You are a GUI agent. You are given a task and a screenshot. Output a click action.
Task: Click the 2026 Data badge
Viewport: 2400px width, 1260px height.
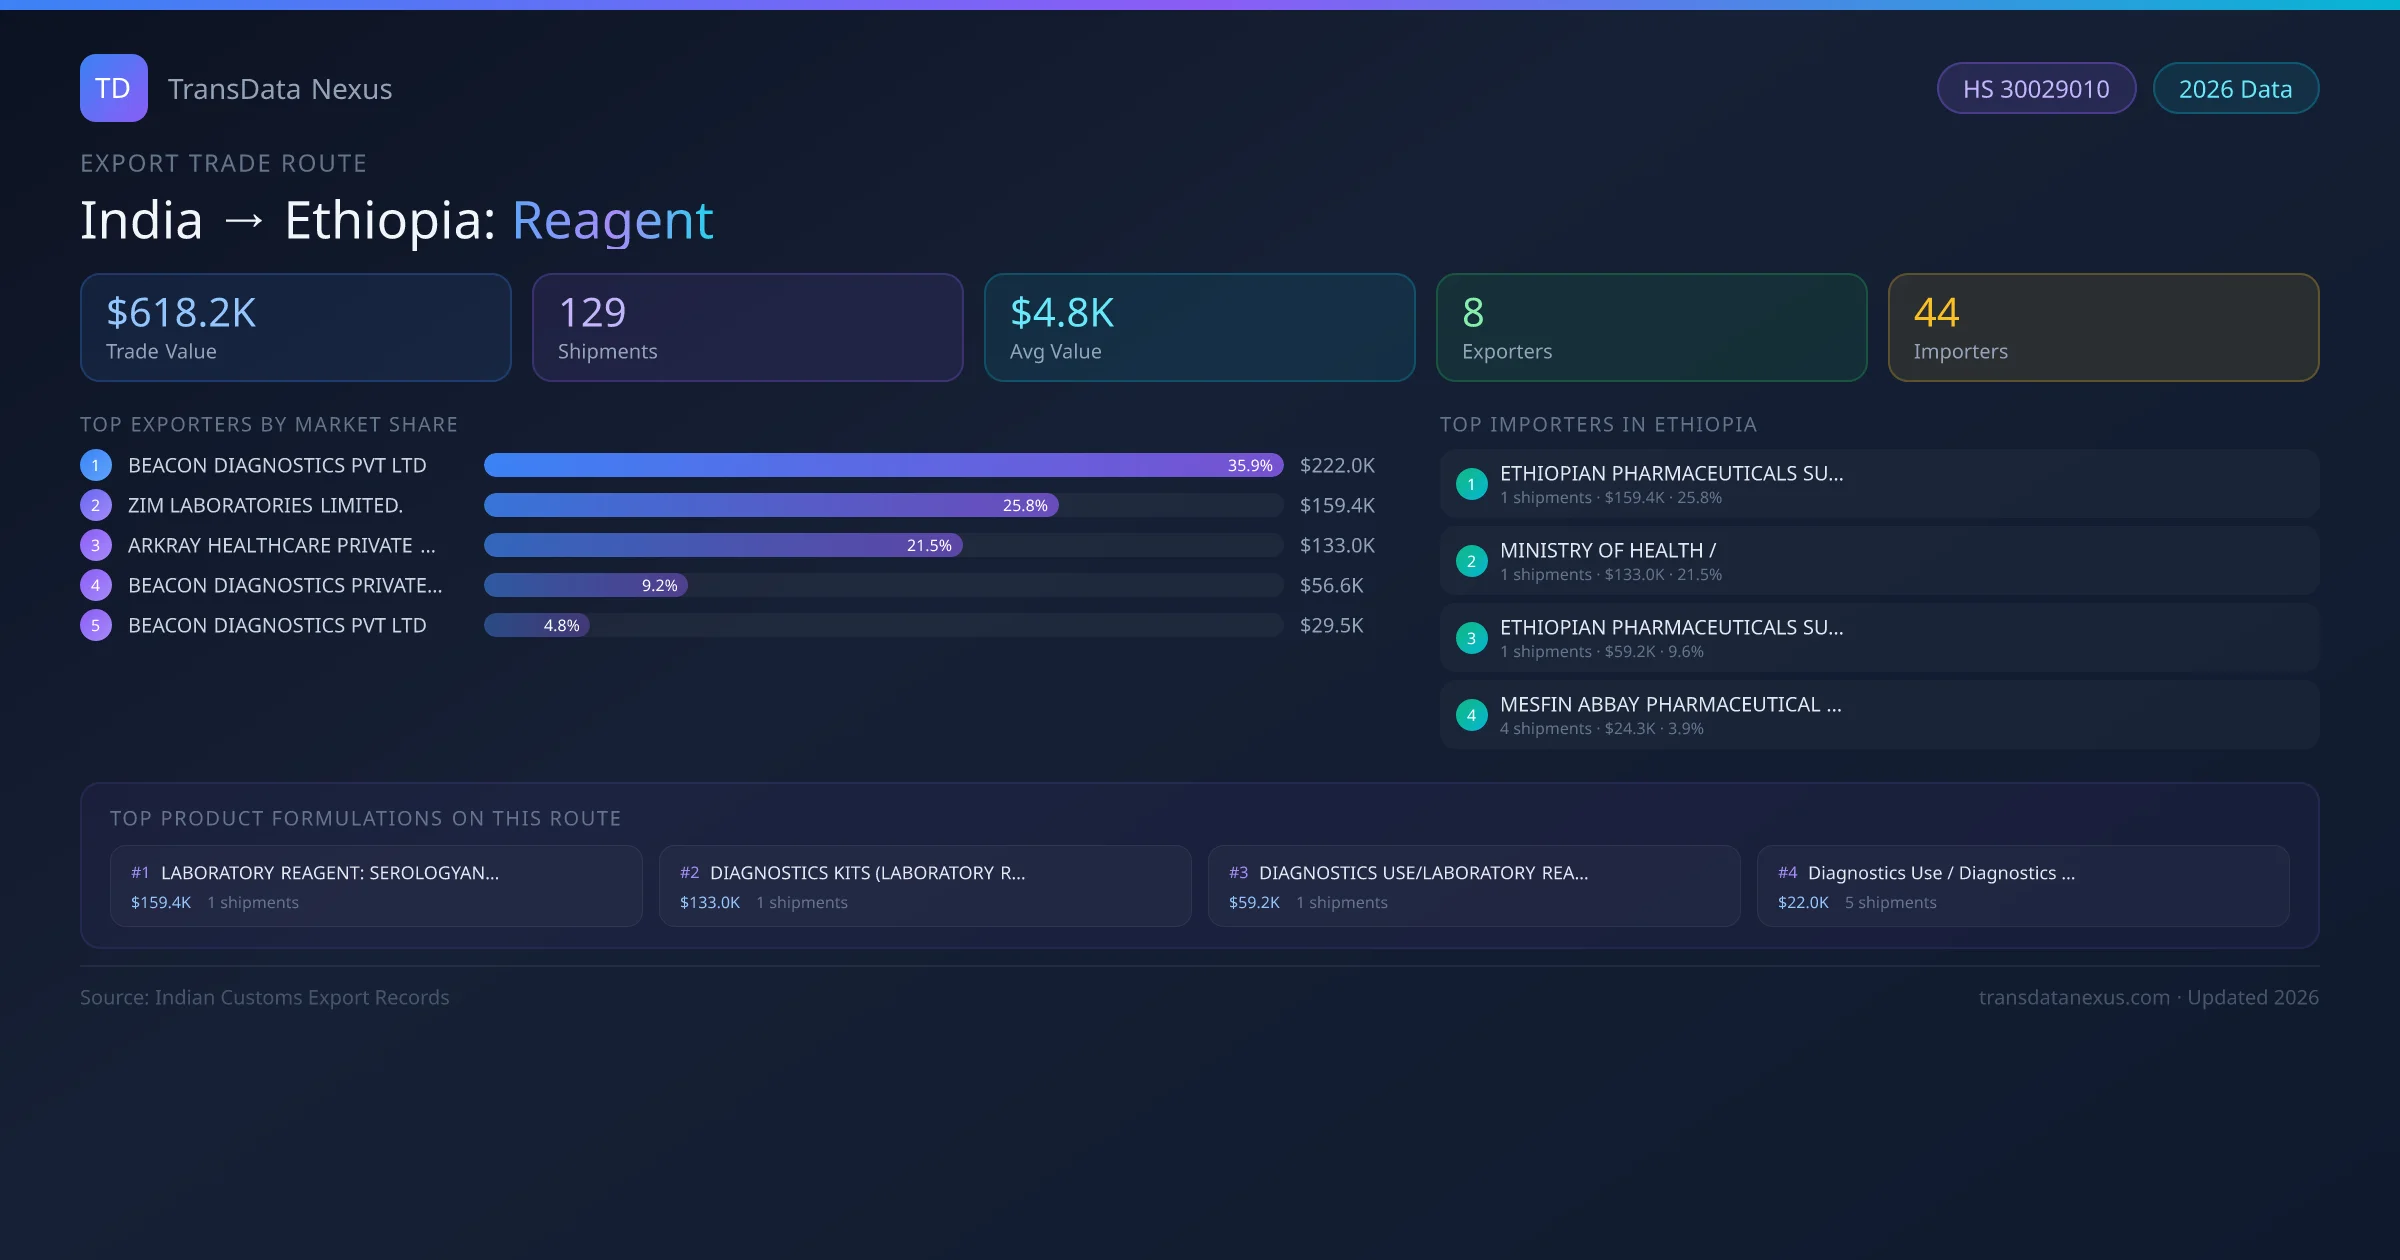[2235, 89]
